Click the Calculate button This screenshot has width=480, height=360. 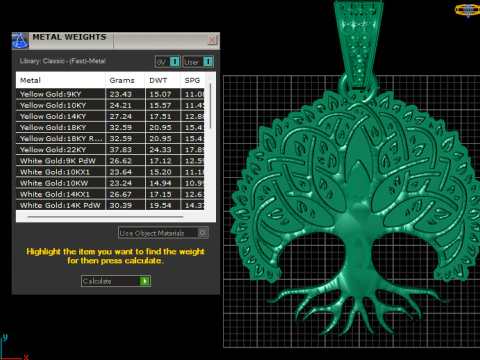click(116, 281)
